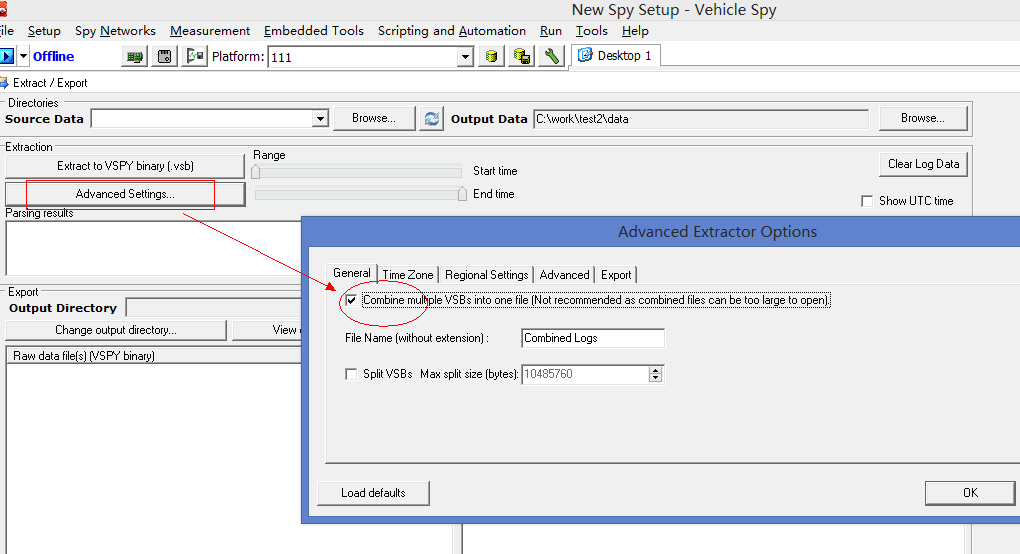Click the End time range slider
Screen dimensions: 1020x554
point(461,194)
